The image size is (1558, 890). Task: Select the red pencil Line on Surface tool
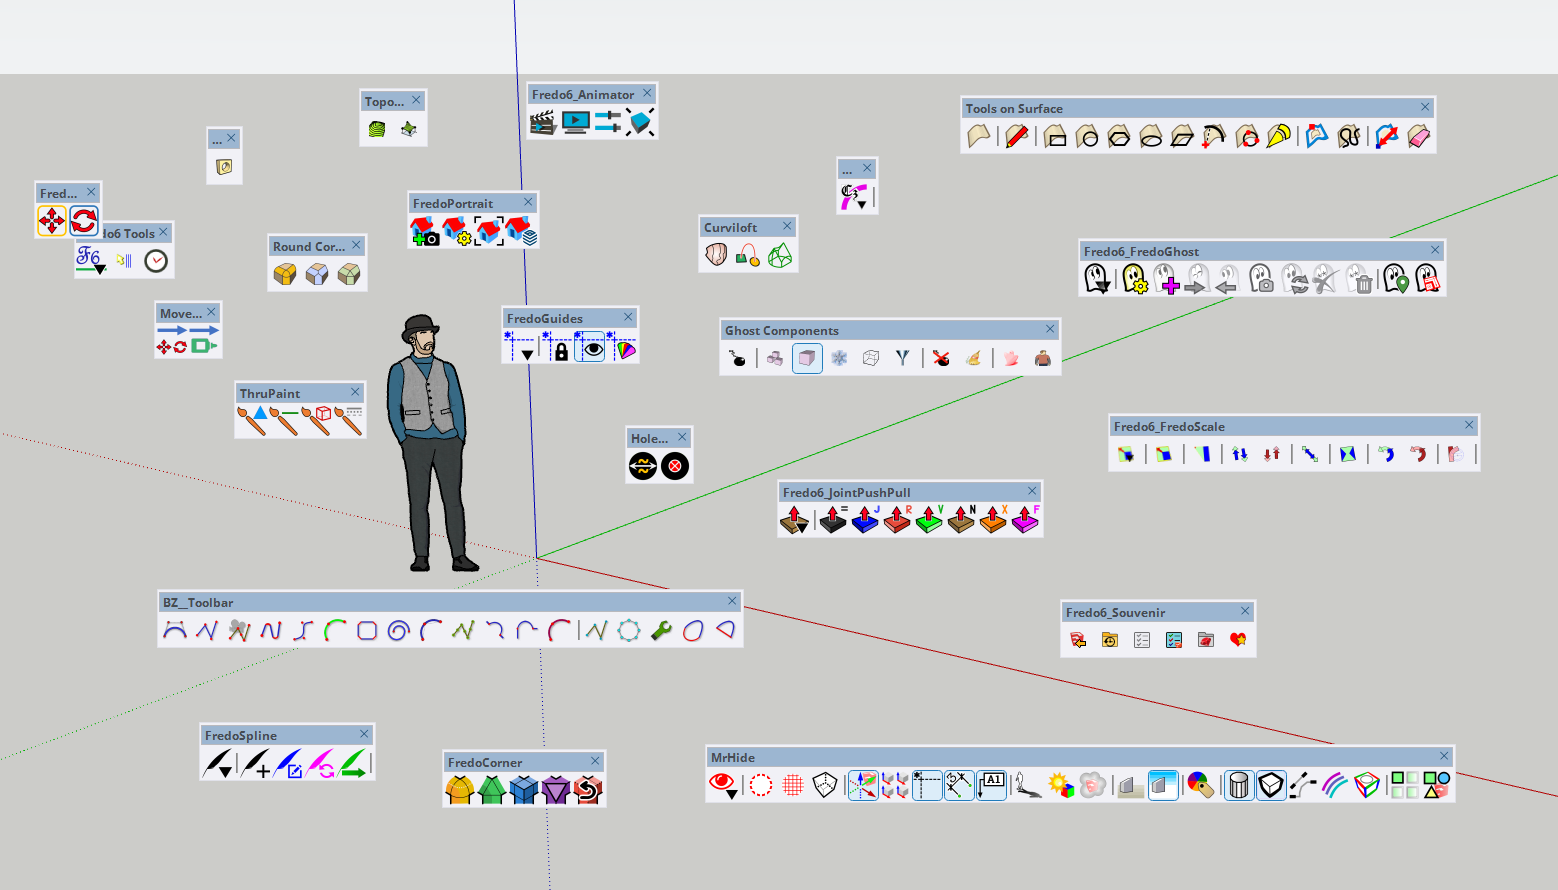click(x=1017, y=137)
